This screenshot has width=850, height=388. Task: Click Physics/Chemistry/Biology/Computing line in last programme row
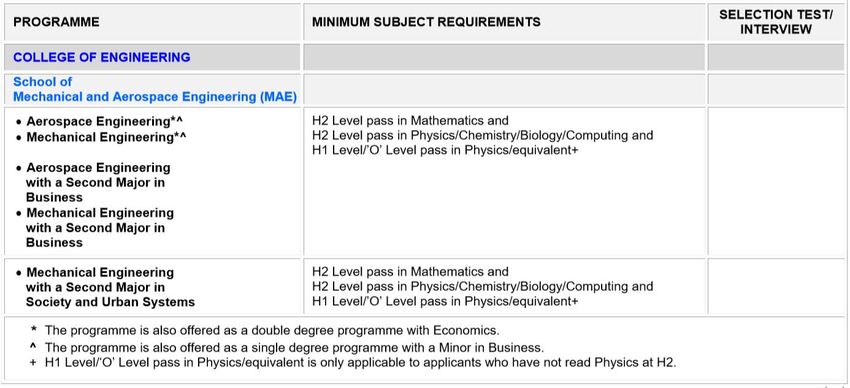[x=482, y=286]
